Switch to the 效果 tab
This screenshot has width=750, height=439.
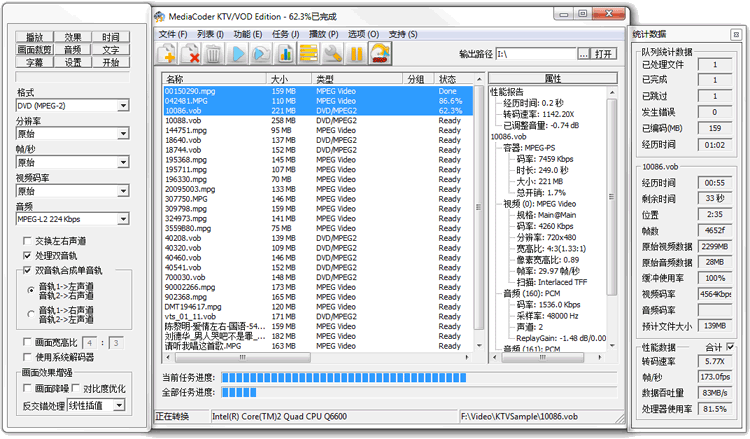click(73, 37)
